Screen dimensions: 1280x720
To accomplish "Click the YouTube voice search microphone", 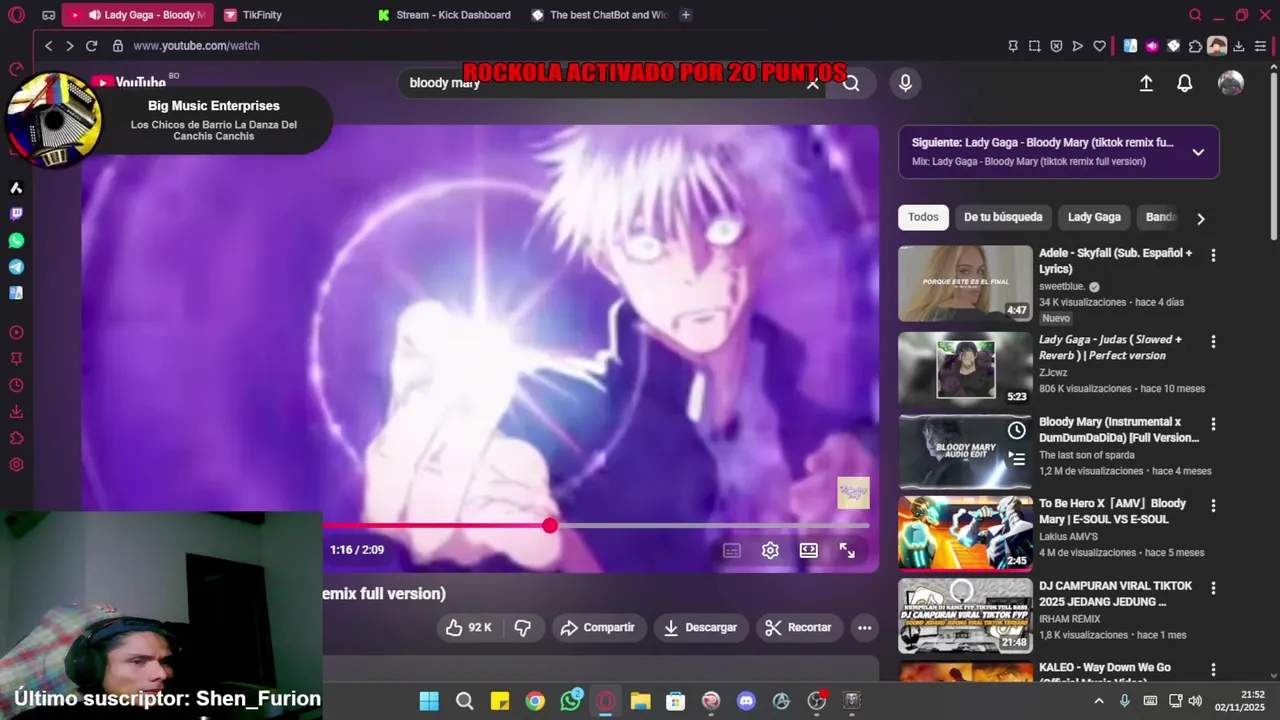I will [x=905, y=83].
